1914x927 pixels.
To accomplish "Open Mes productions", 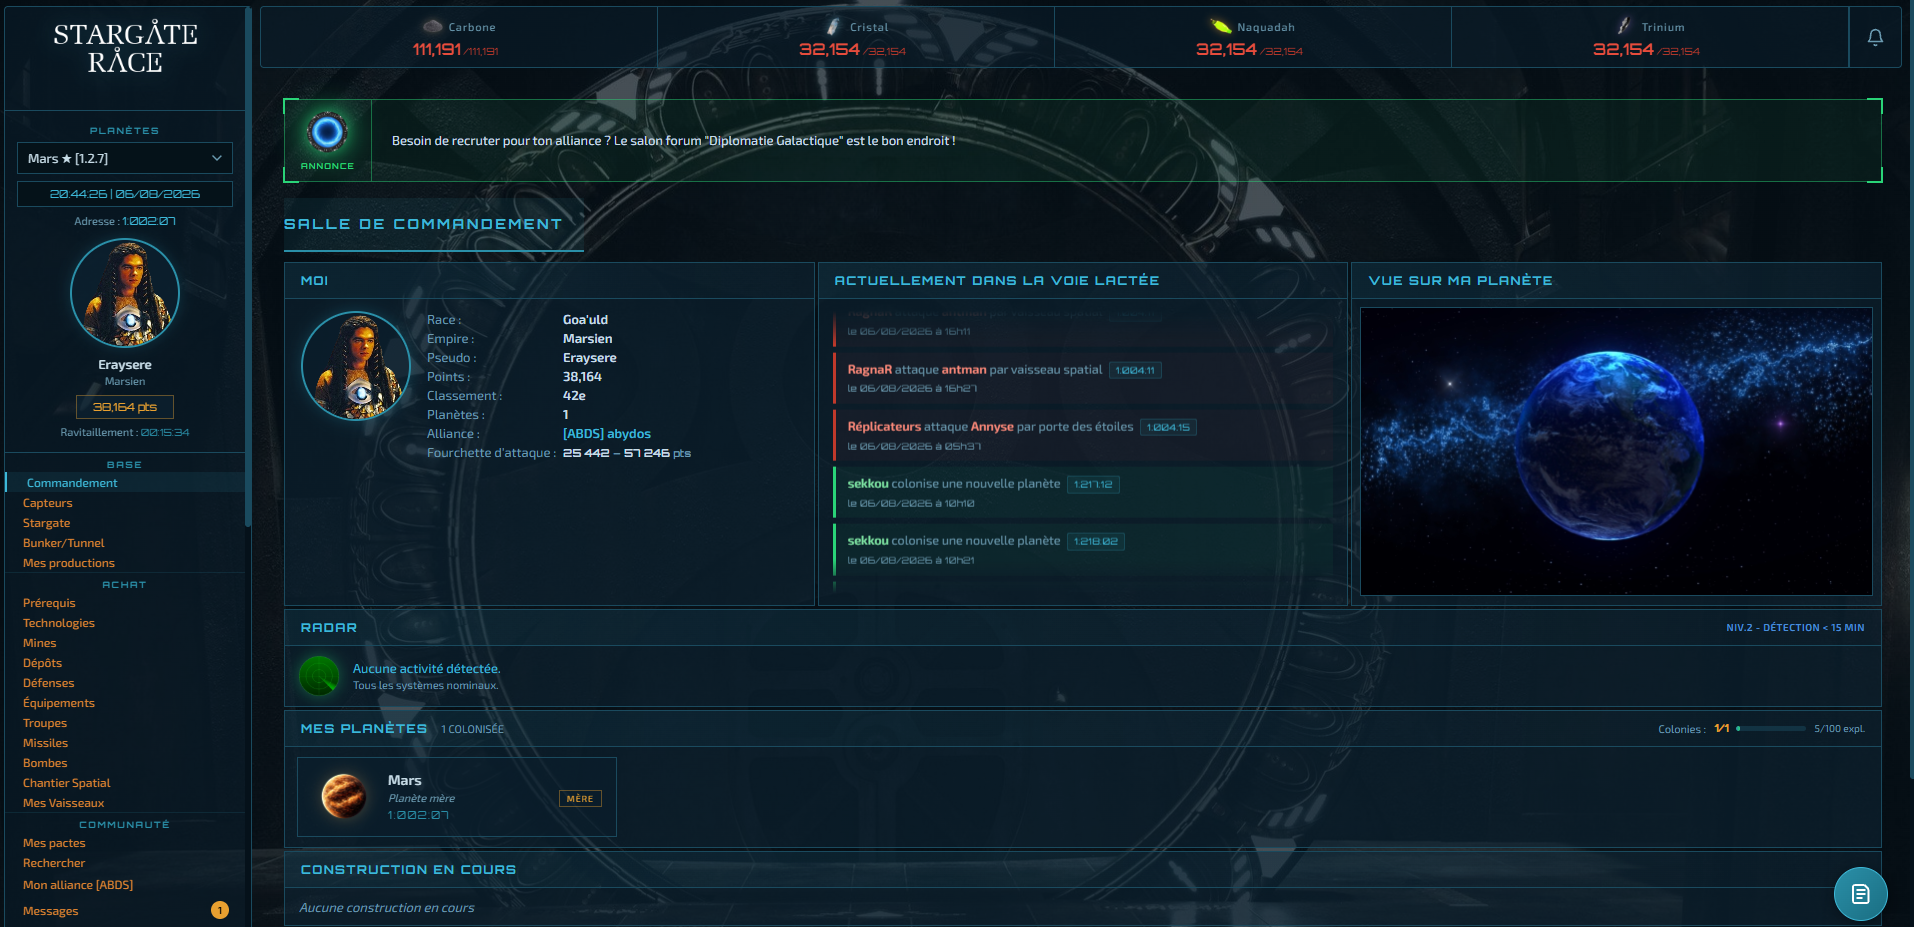I will point(69,563).
